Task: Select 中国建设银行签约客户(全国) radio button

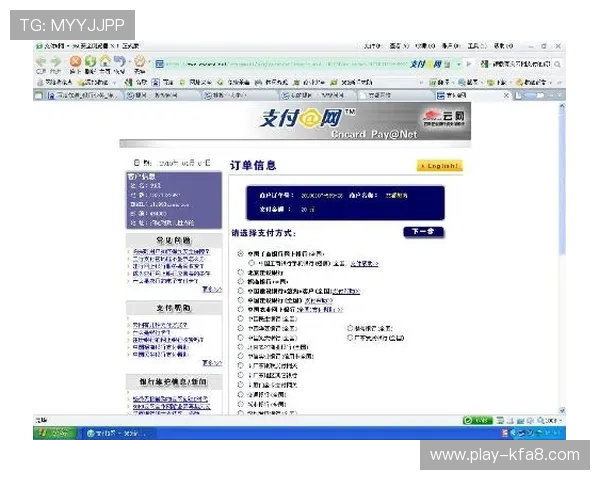Action: (x=240, y=291)
